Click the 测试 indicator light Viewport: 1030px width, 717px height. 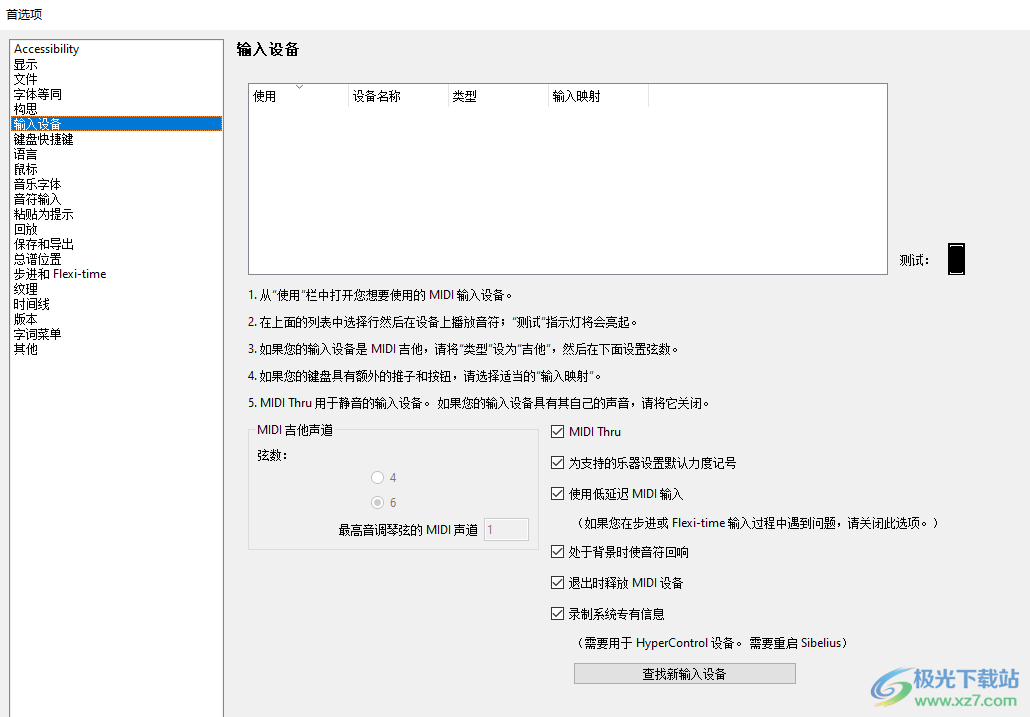[x=956, y=258]
